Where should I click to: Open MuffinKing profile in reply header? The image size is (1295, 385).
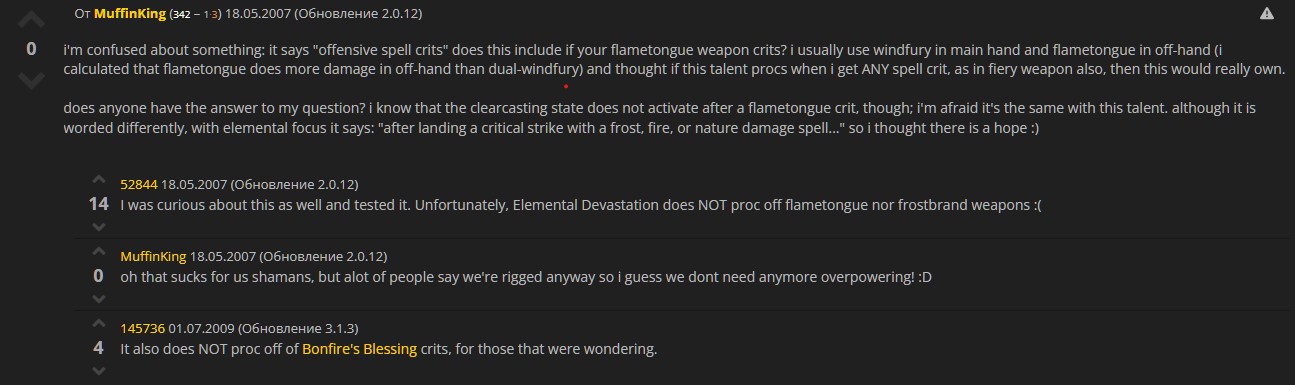[153, 257]
